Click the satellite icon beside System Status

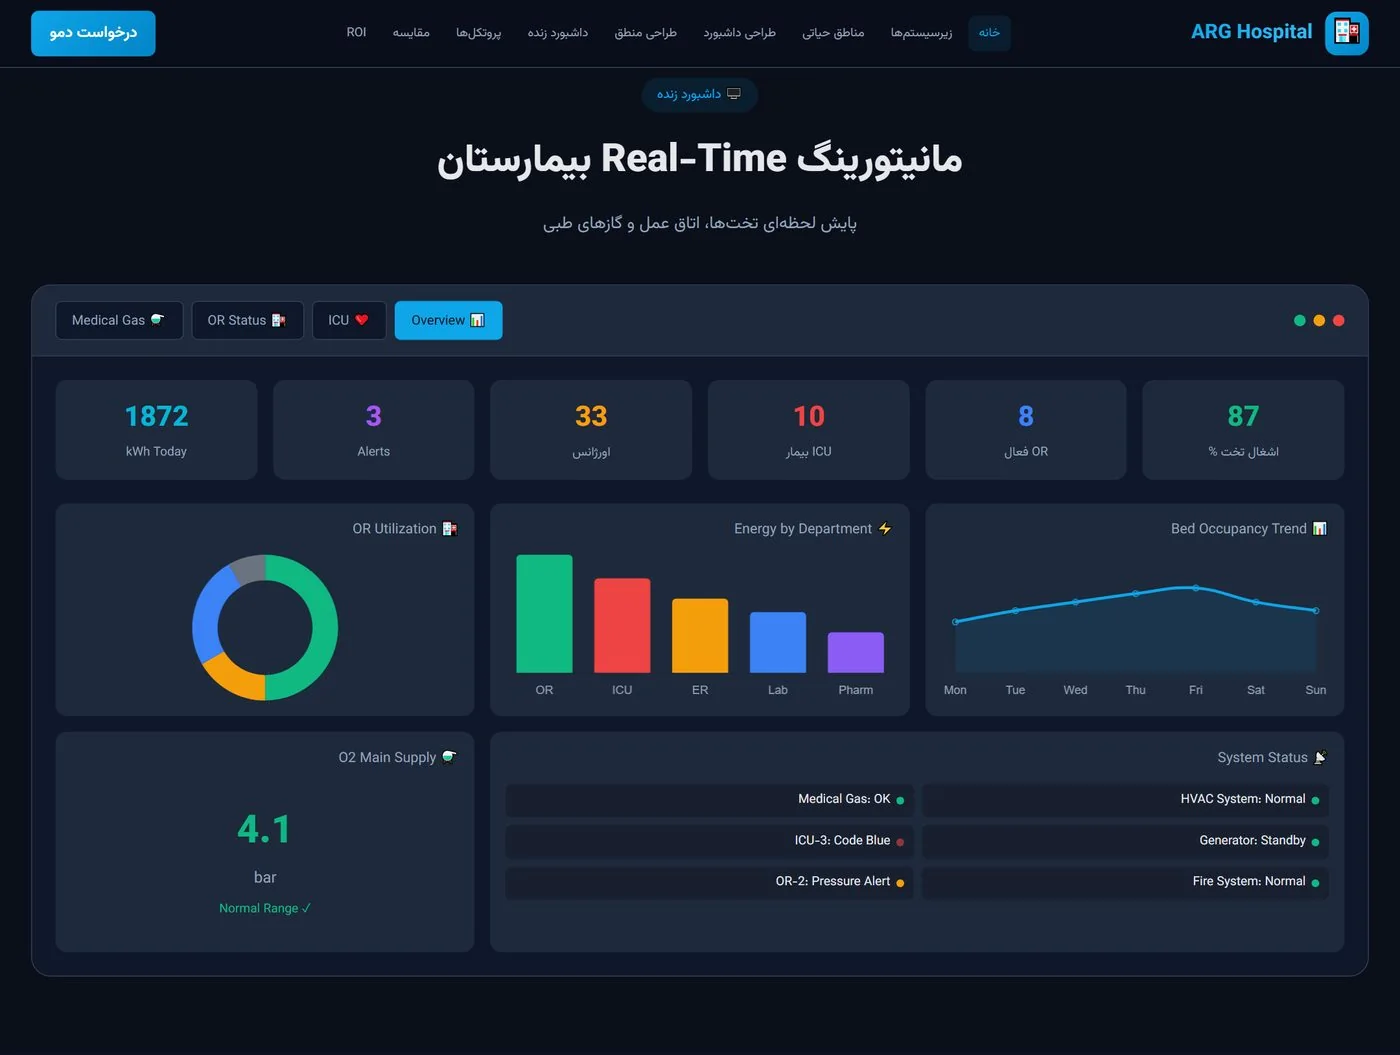coord(1320,757)
